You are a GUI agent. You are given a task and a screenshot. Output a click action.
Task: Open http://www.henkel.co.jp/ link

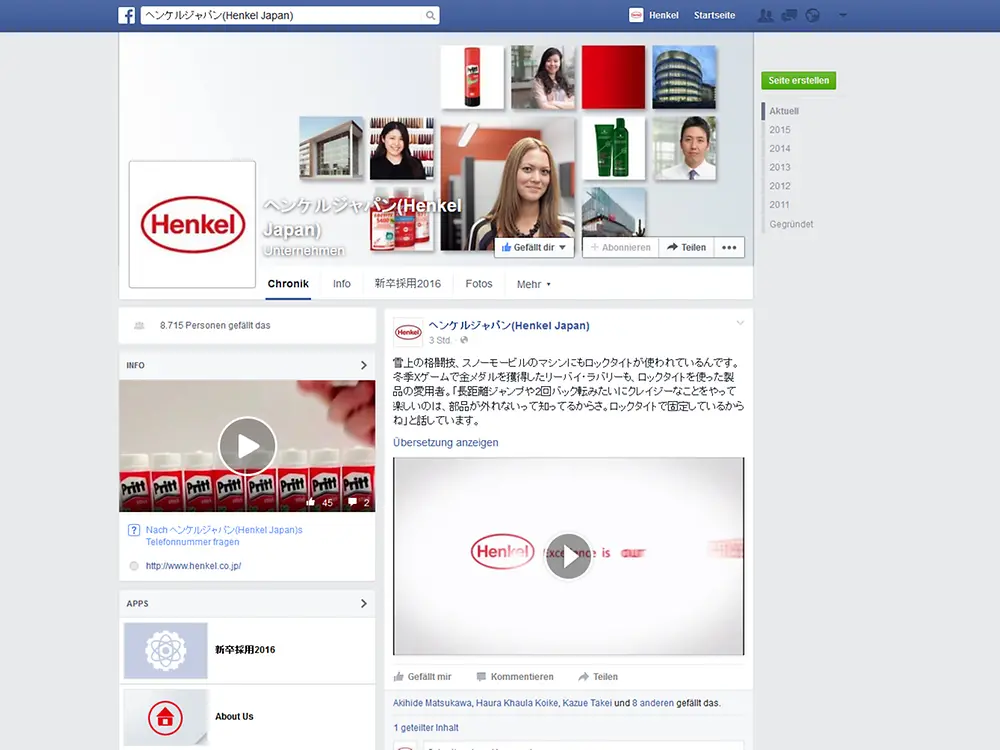(193, 566)
